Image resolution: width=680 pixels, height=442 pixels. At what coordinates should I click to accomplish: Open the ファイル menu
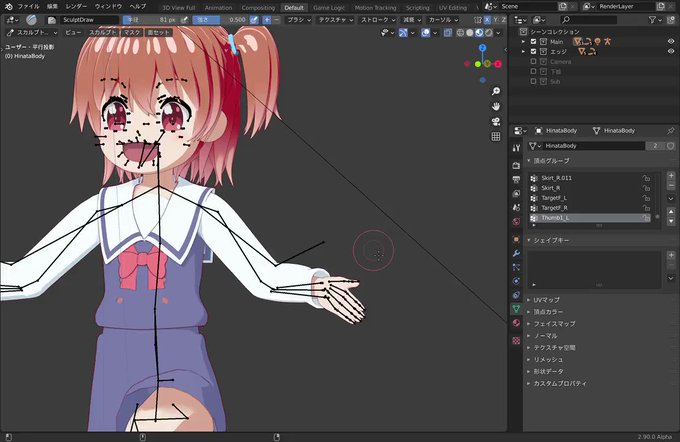click(x=28, y=7)
